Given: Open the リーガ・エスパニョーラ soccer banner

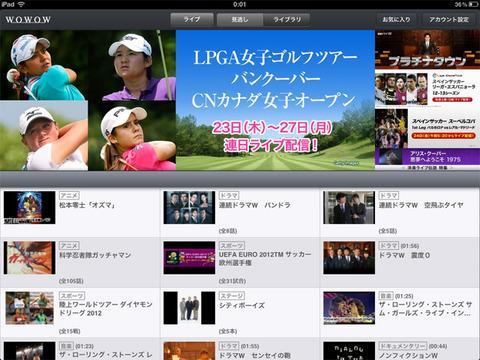Looking at the screenshot, I should pos(427,89).
